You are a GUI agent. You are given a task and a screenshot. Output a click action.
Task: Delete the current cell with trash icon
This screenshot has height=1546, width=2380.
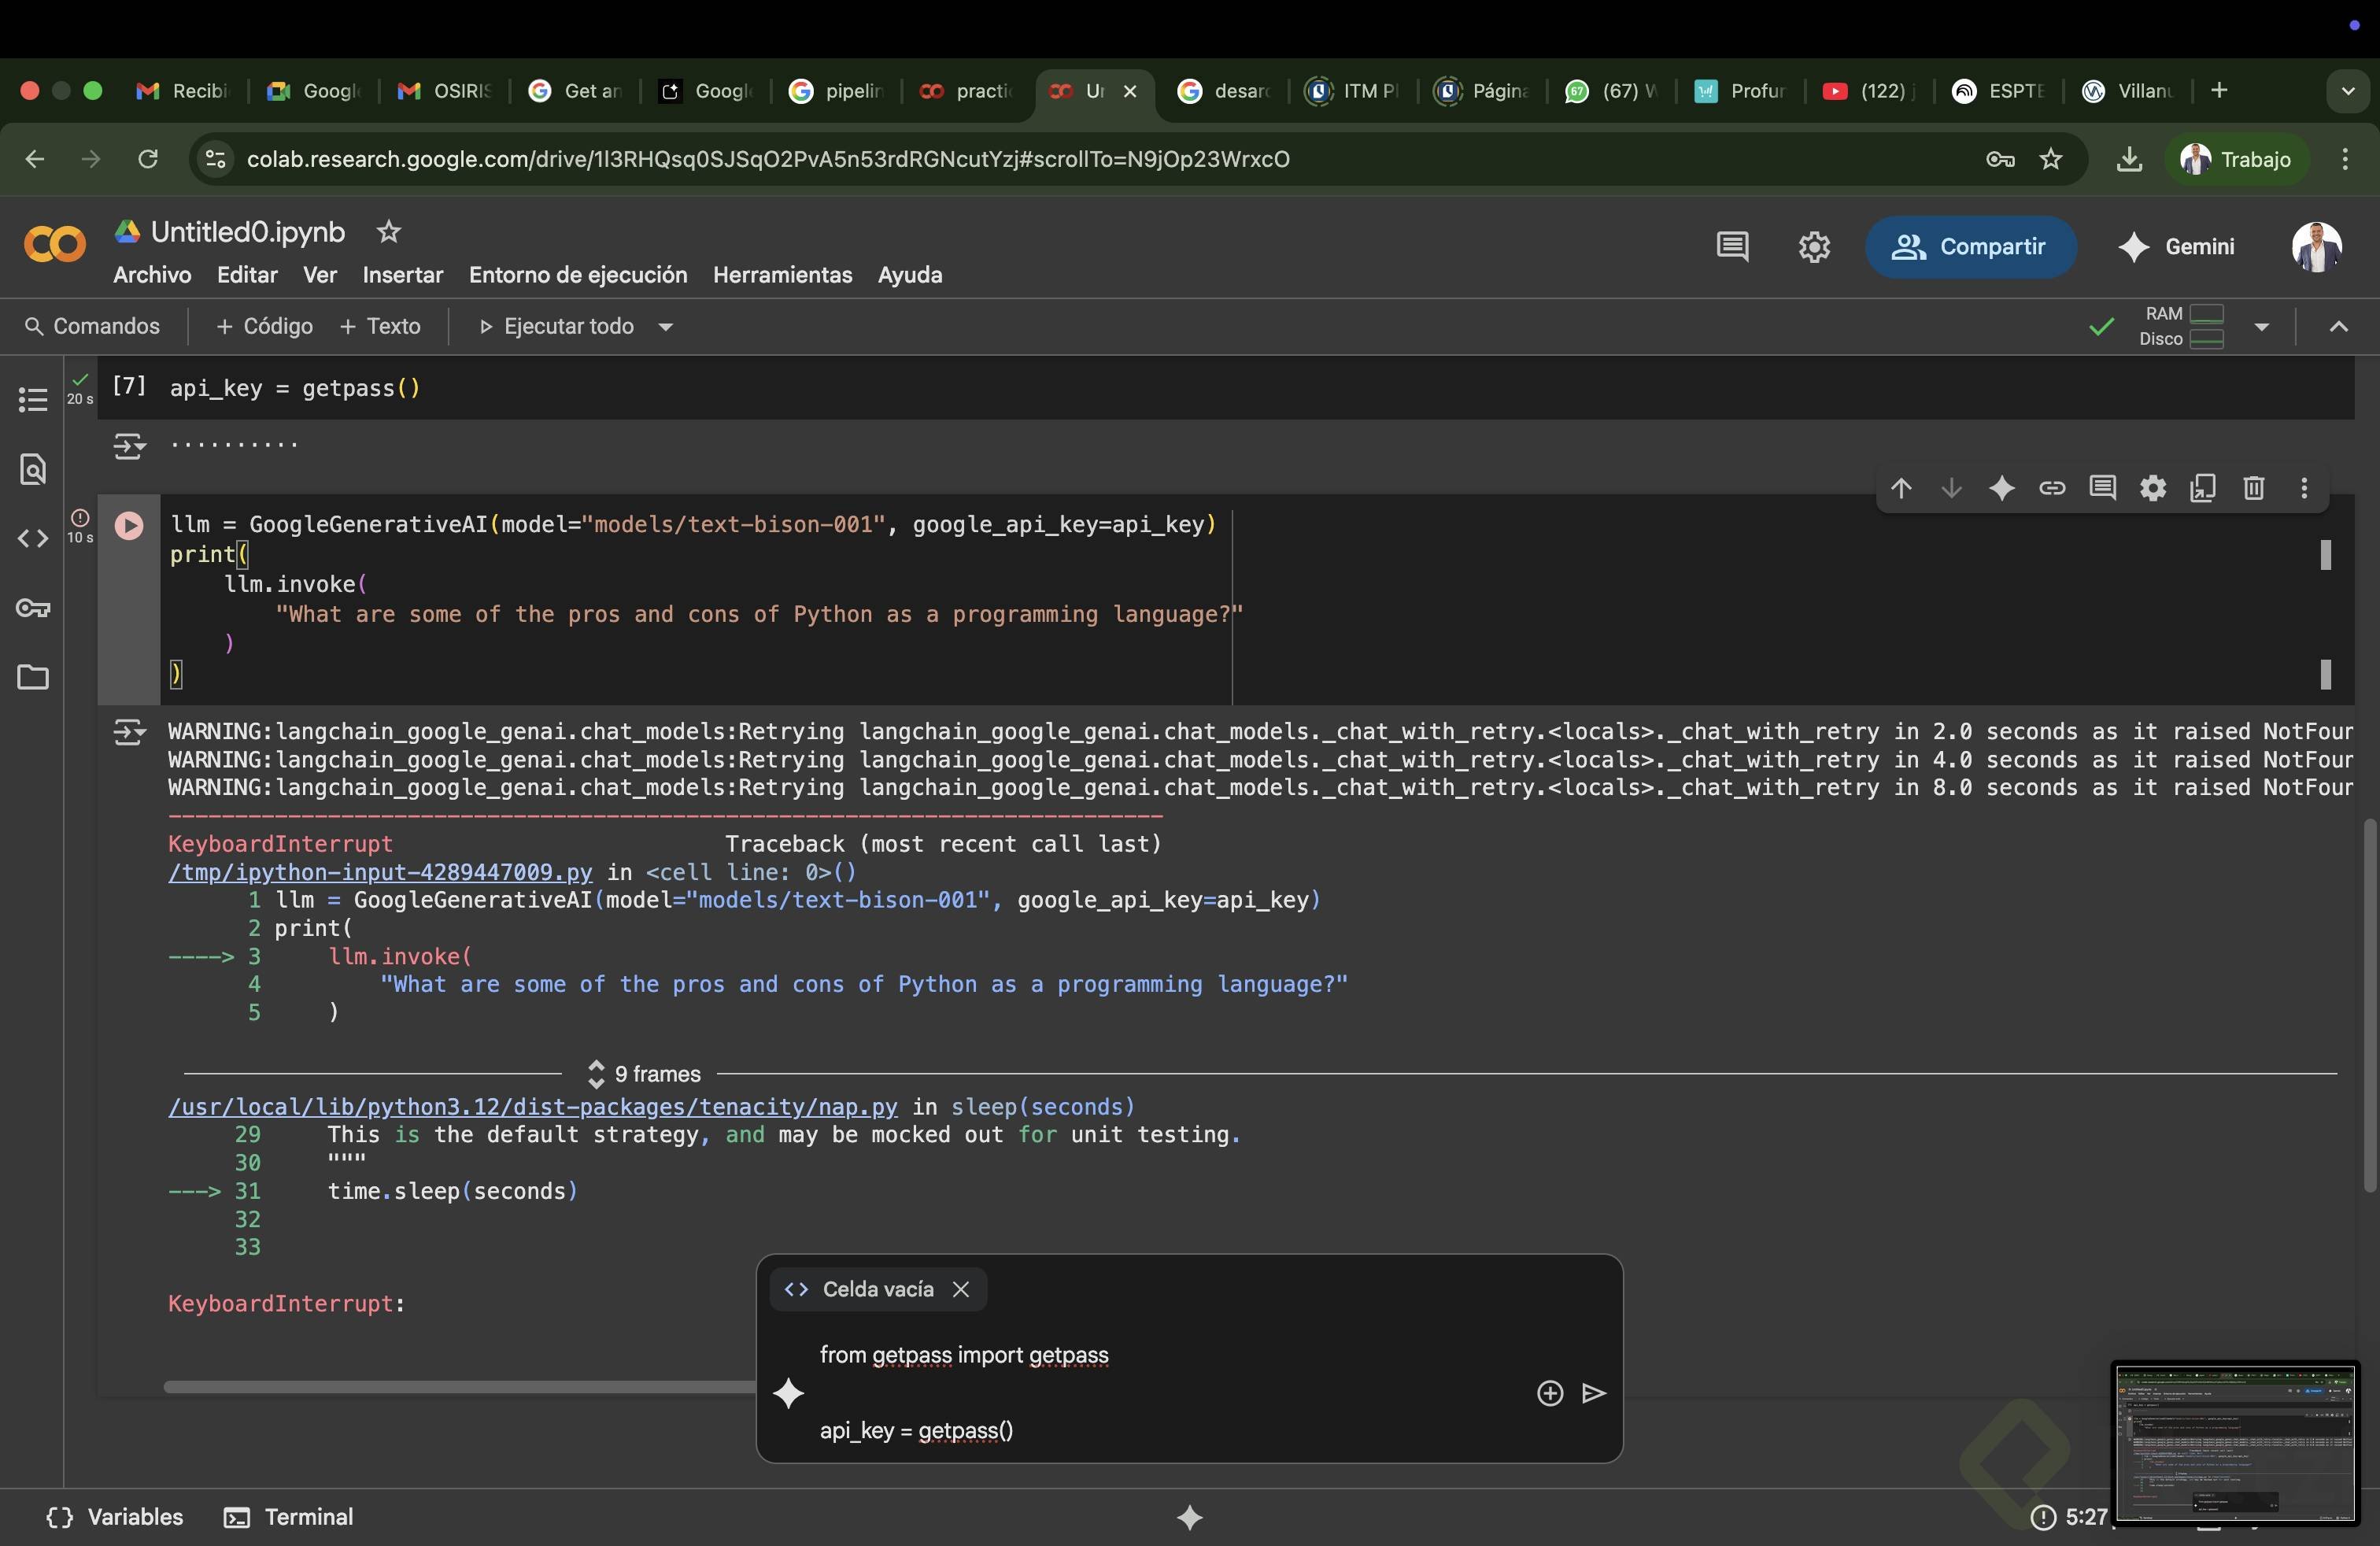[x=2253, y=488]
